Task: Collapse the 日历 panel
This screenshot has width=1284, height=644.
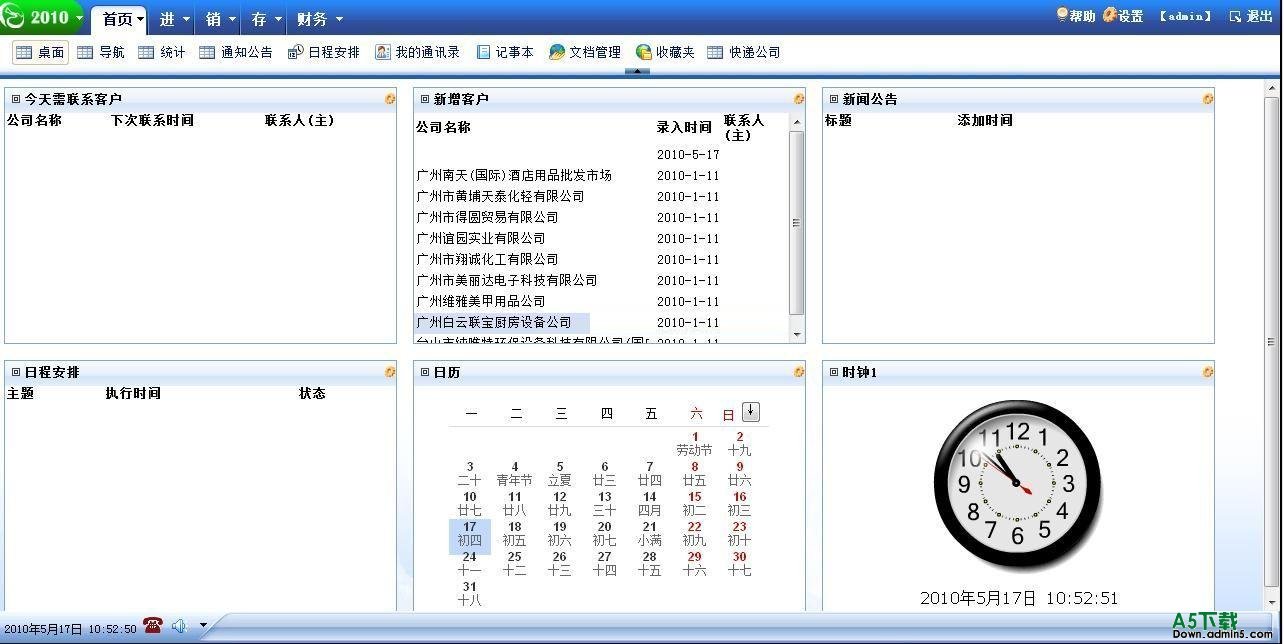Action: [x=425, y=372]
